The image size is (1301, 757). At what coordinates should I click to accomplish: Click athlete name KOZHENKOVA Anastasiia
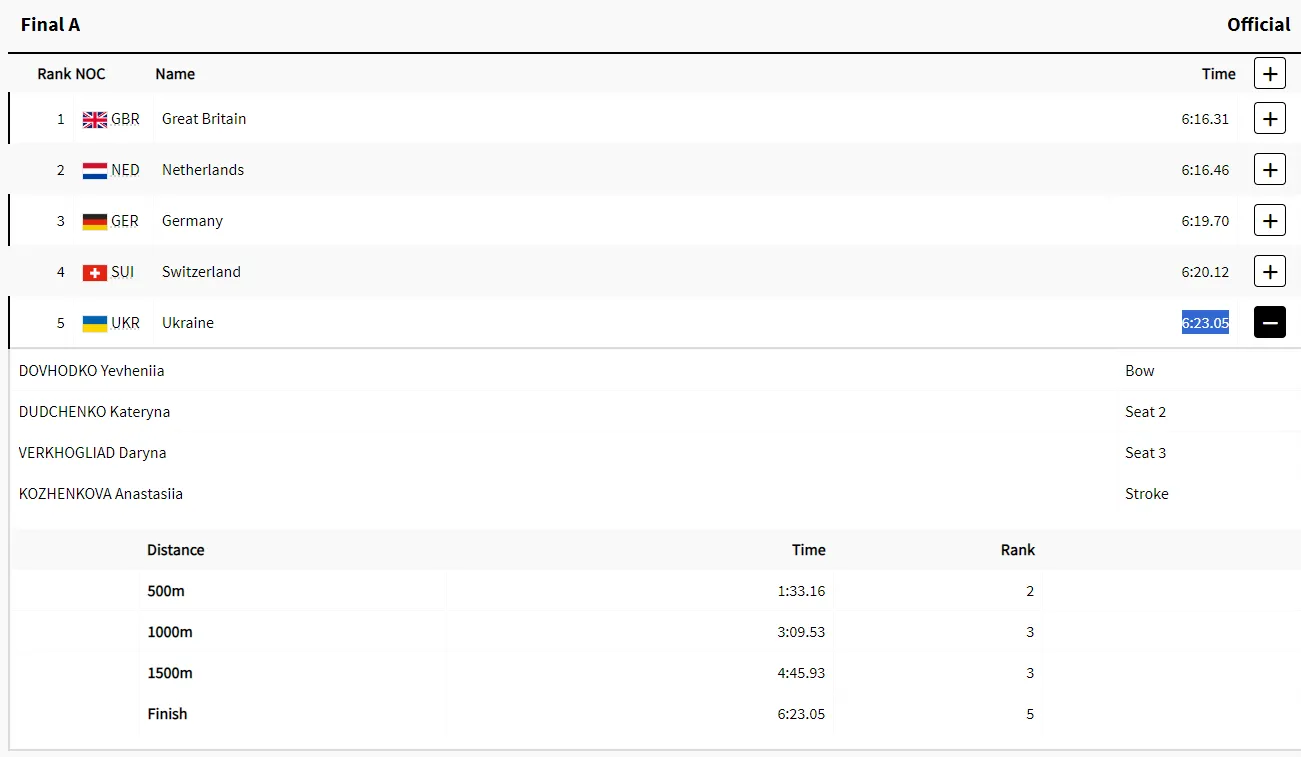pos(101,494)
